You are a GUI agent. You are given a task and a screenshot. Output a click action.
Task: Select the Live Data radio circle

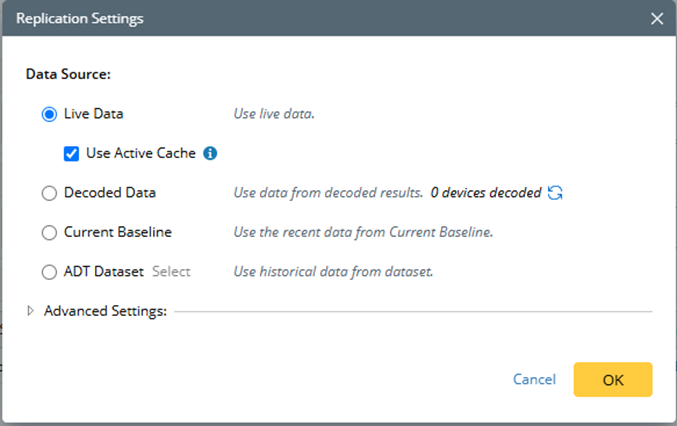[x=49, y=114]
